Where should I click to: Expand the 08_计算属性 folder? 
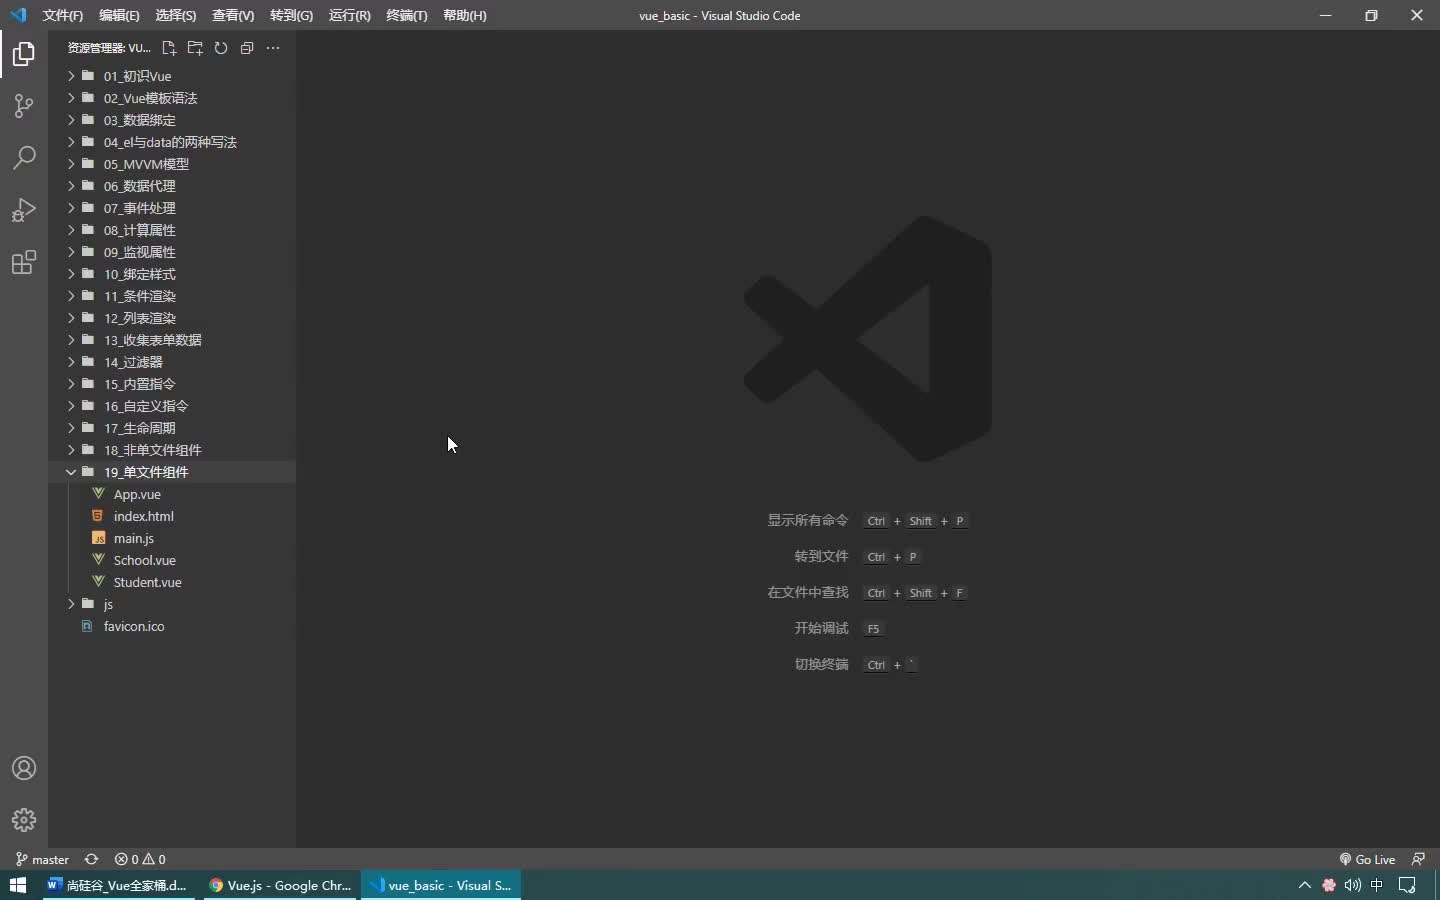coord(172,230)
